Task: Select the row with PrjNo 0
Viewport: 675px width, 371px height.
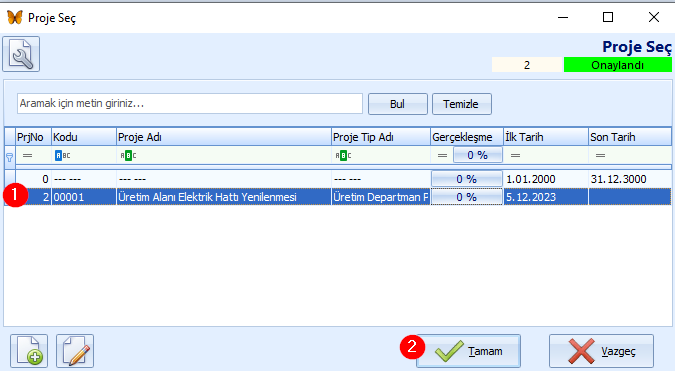Action: [338, 179]
